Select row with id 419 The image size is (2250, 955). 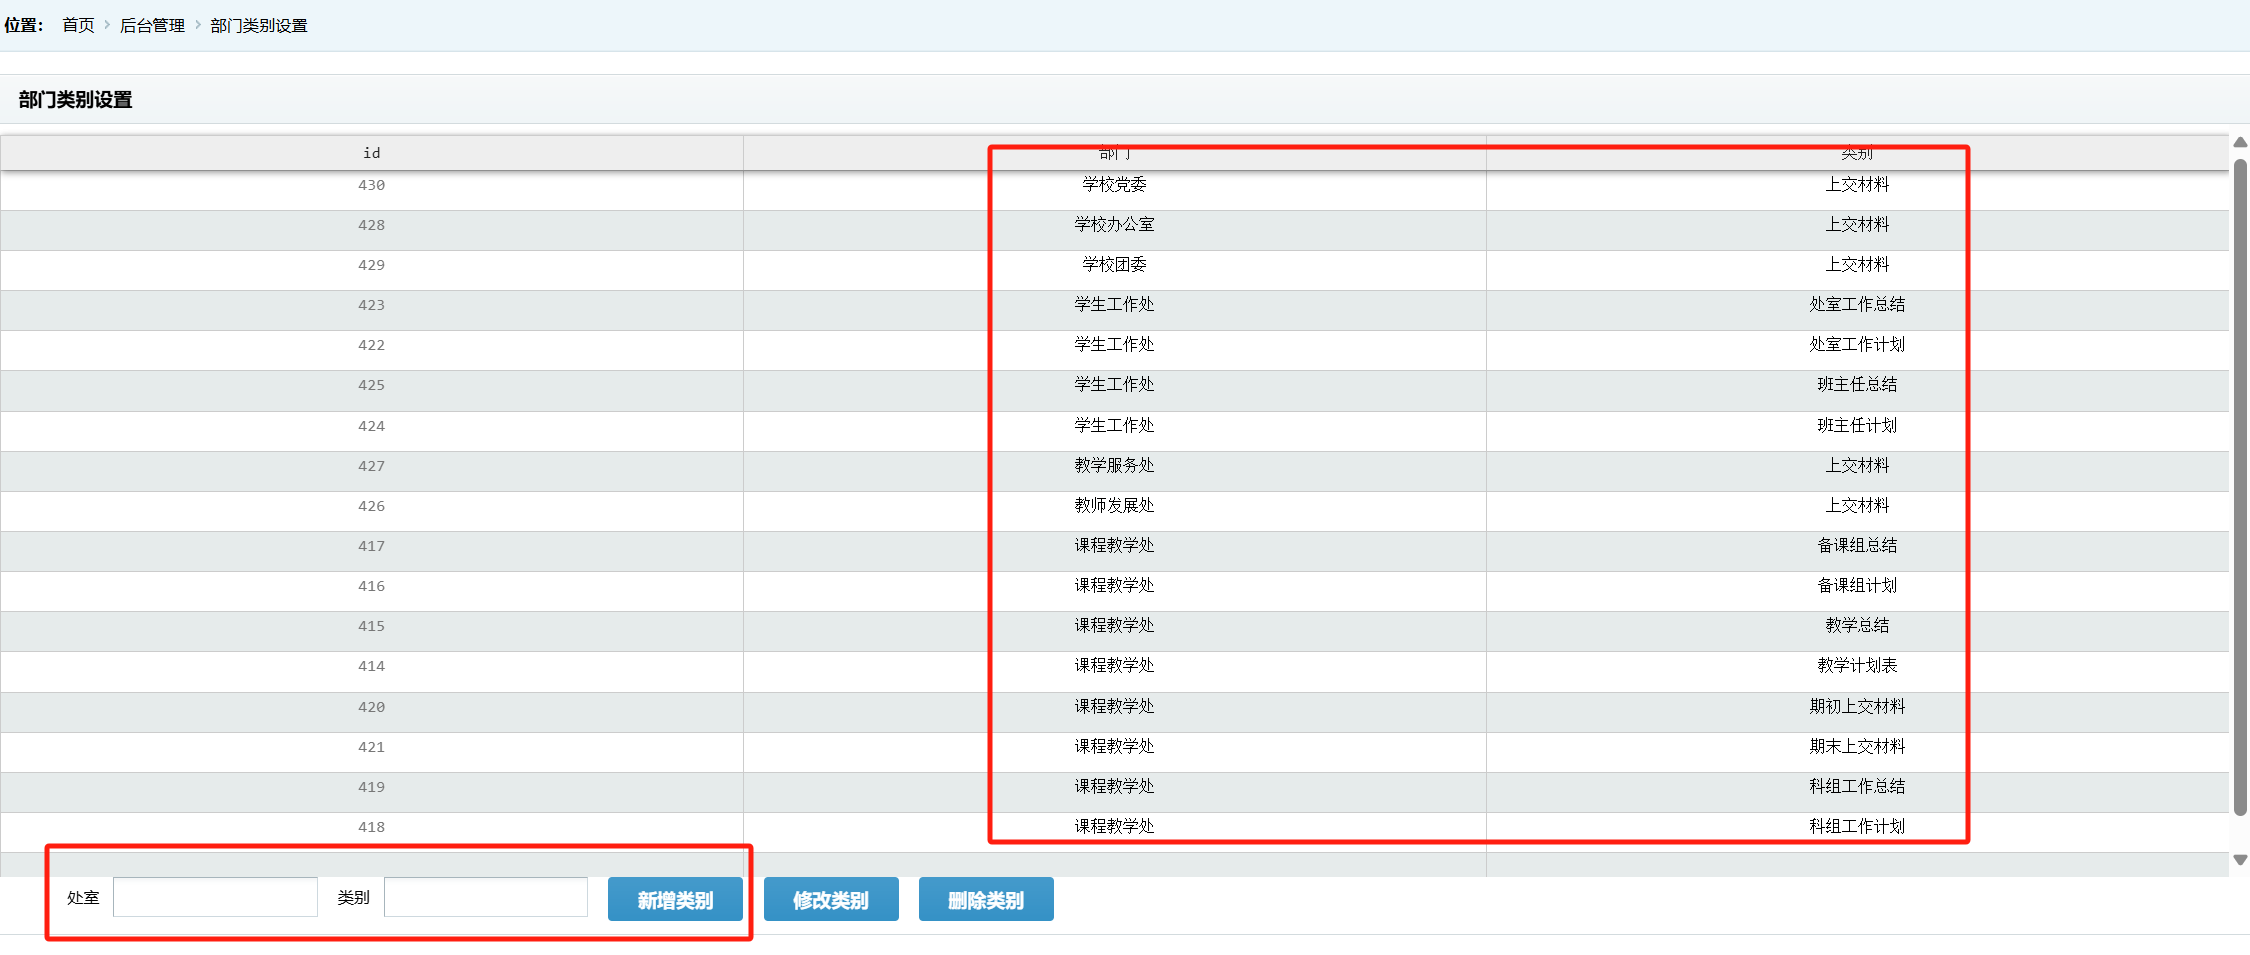(x=1114, y=792)
